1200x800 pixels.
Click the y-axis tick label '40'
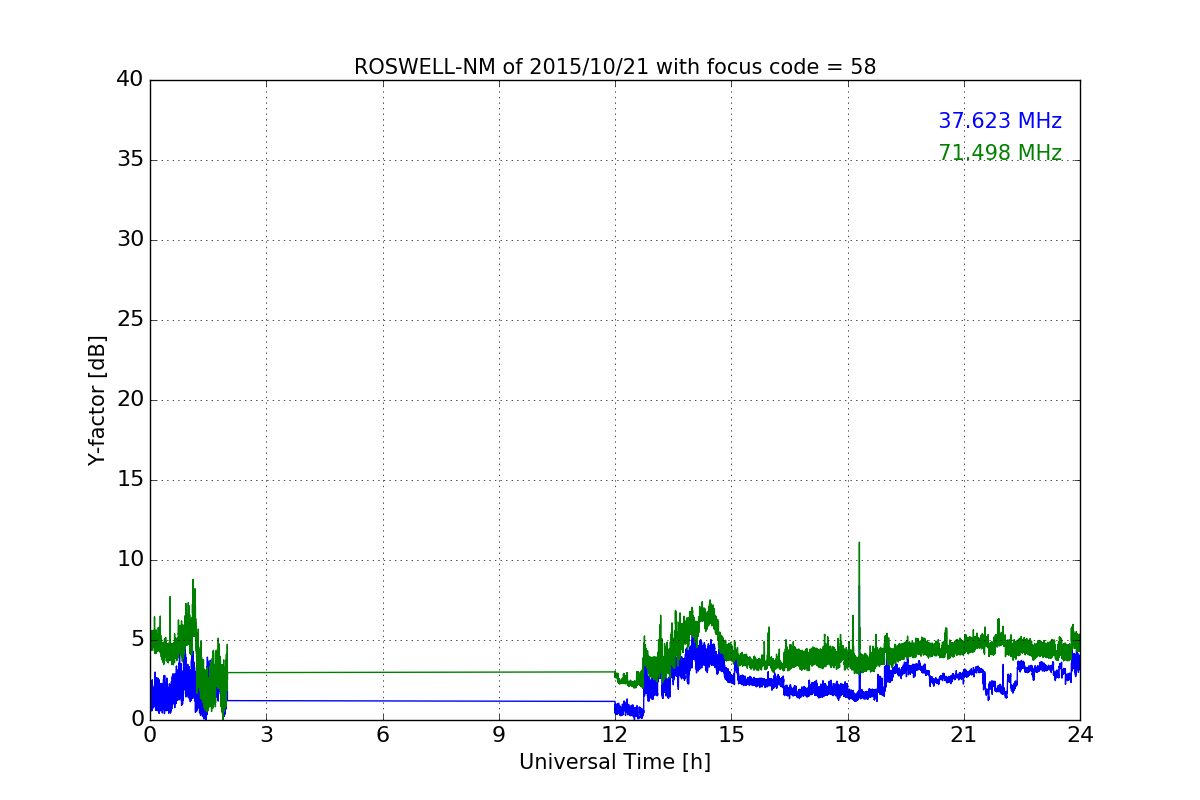pyautogui.click(x=130, y=80)
